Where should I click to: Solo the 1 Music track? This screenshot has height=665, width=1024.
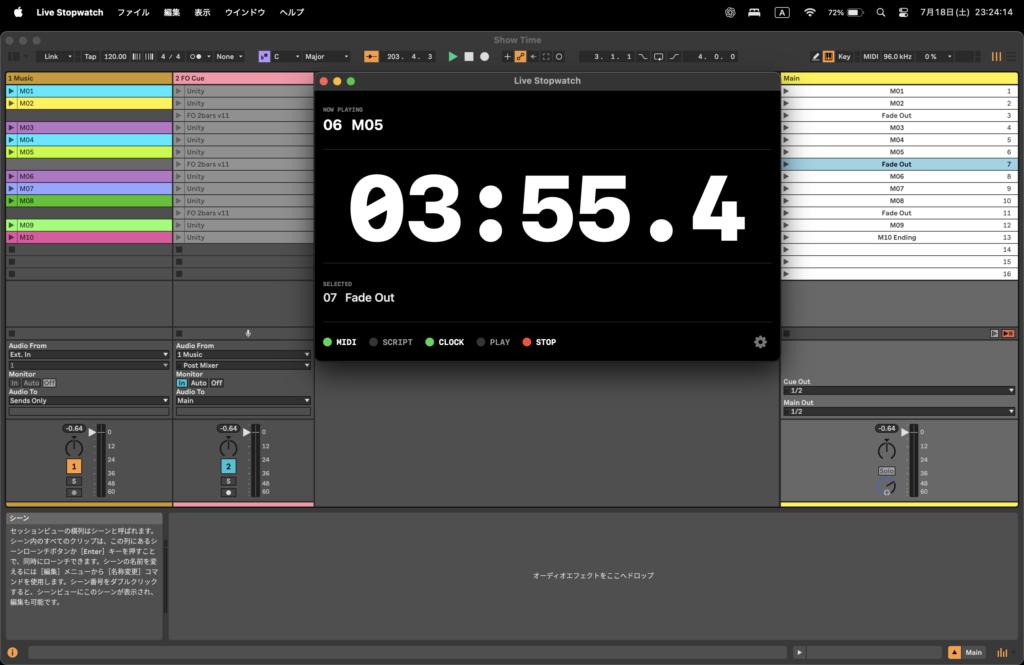74,481
